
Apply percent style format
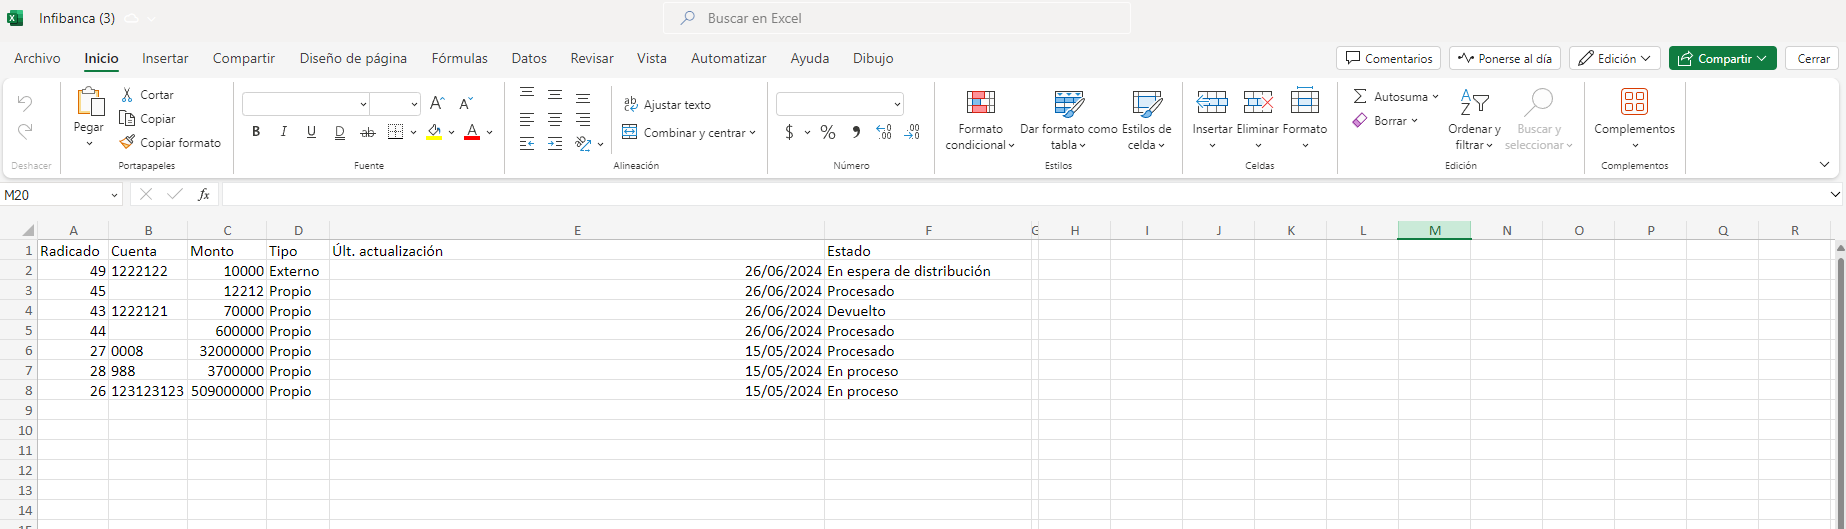(828, 132)
